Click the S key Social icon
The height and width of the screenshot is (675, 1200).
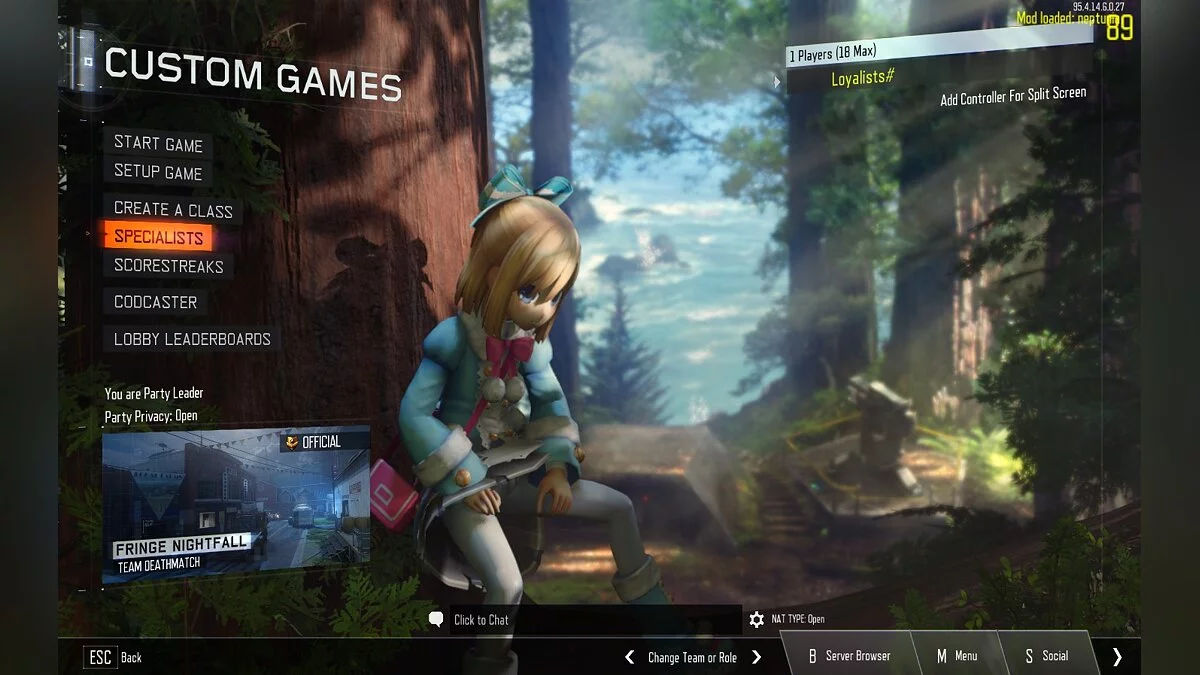[1029, 656]
